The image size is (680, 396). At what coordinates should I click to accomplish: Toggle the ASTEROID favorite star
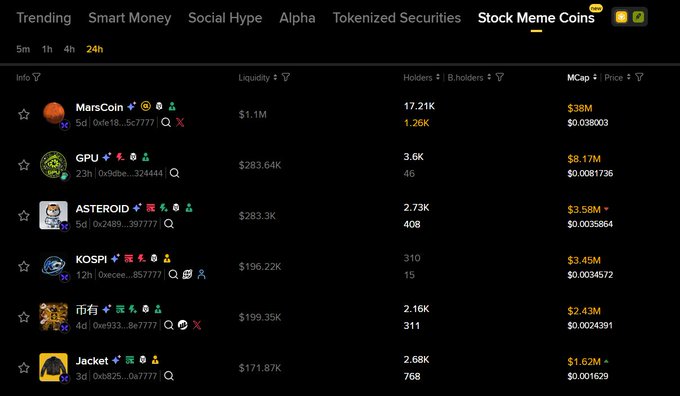24,216
